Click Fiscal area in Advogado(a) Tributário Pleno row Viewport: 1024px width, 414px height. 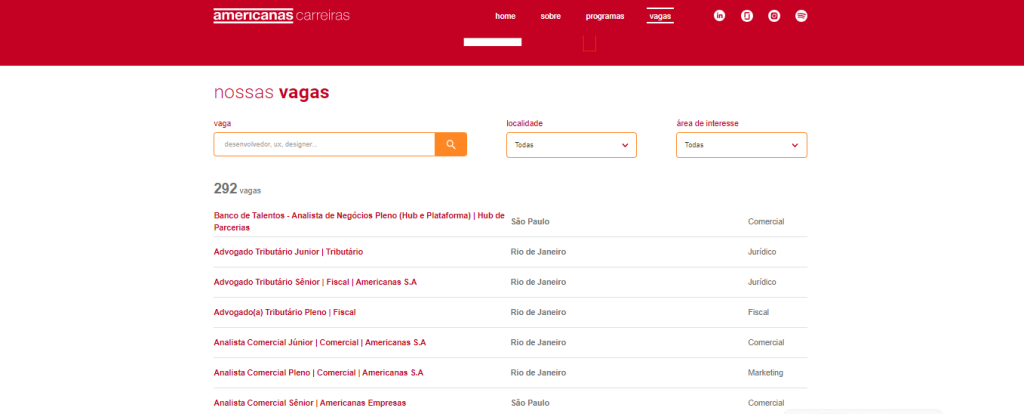[758, 312]
